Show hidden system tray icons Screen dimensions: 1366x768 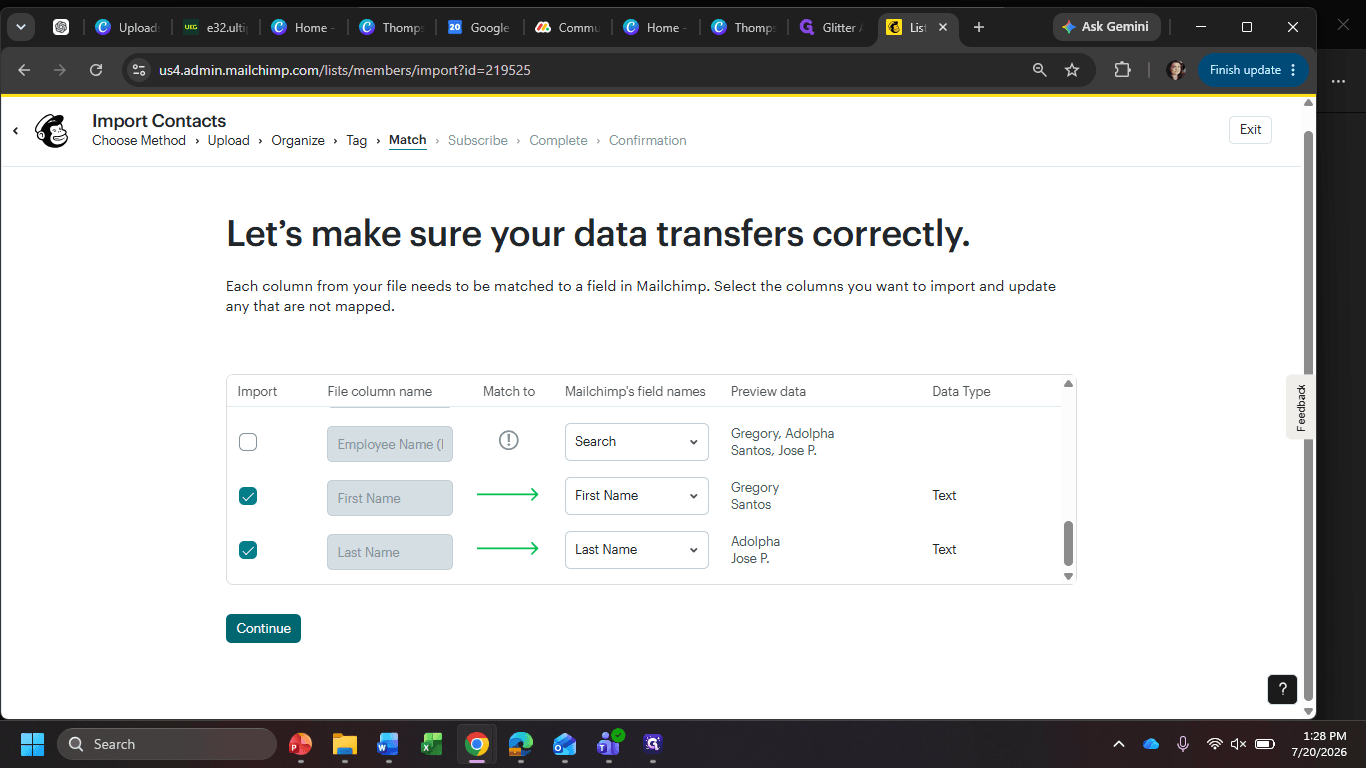pyautogui.click(x=1119, y=744)
